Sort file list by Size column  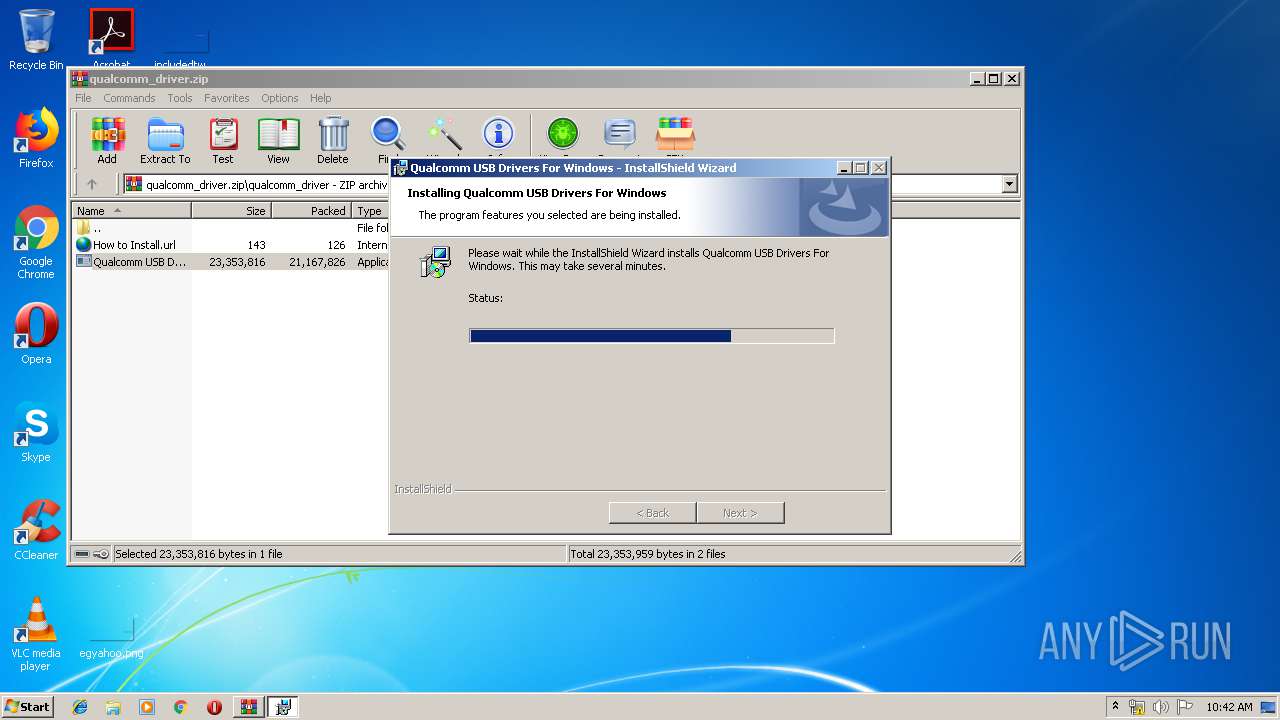click(x=231, y=211)
